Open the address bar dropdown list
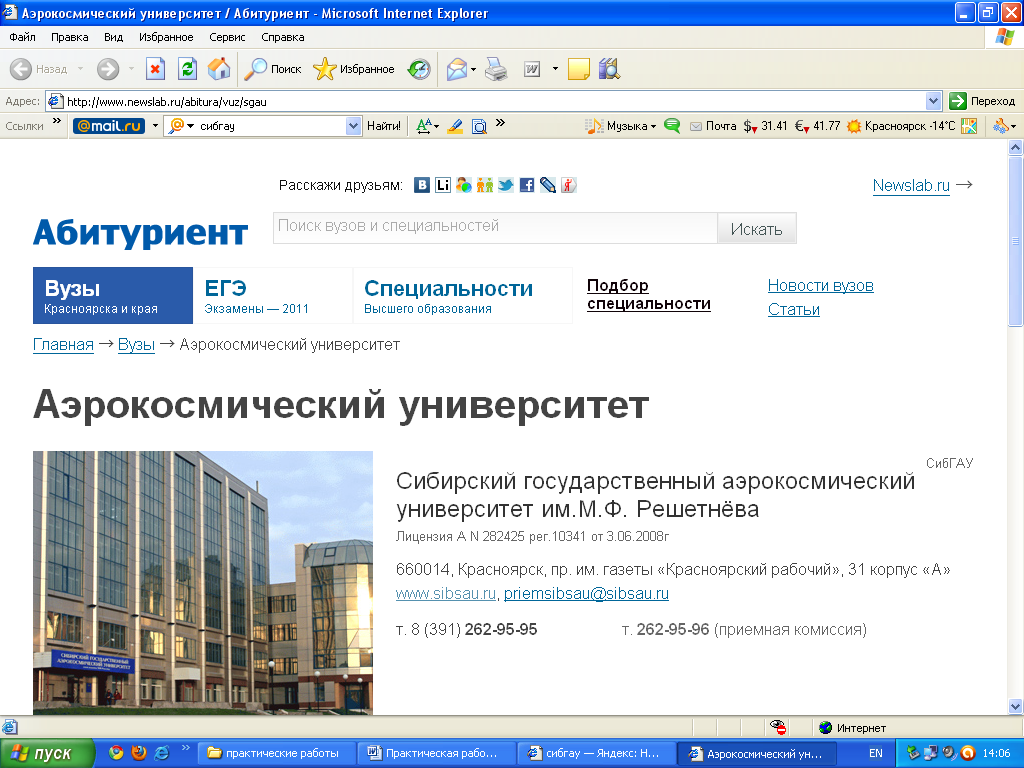Viewport: 1024px width, 768px height. pos(933,101)
